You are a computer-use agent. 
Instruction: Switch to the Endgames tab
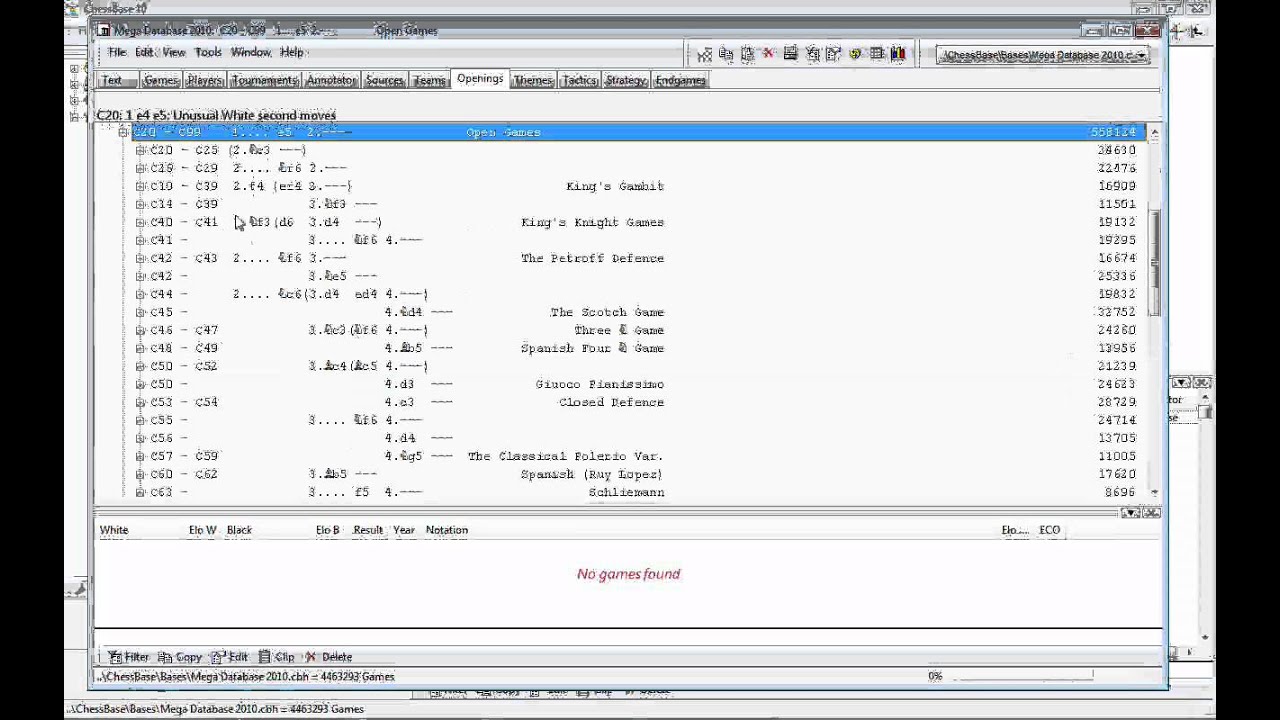pos(680,80)
